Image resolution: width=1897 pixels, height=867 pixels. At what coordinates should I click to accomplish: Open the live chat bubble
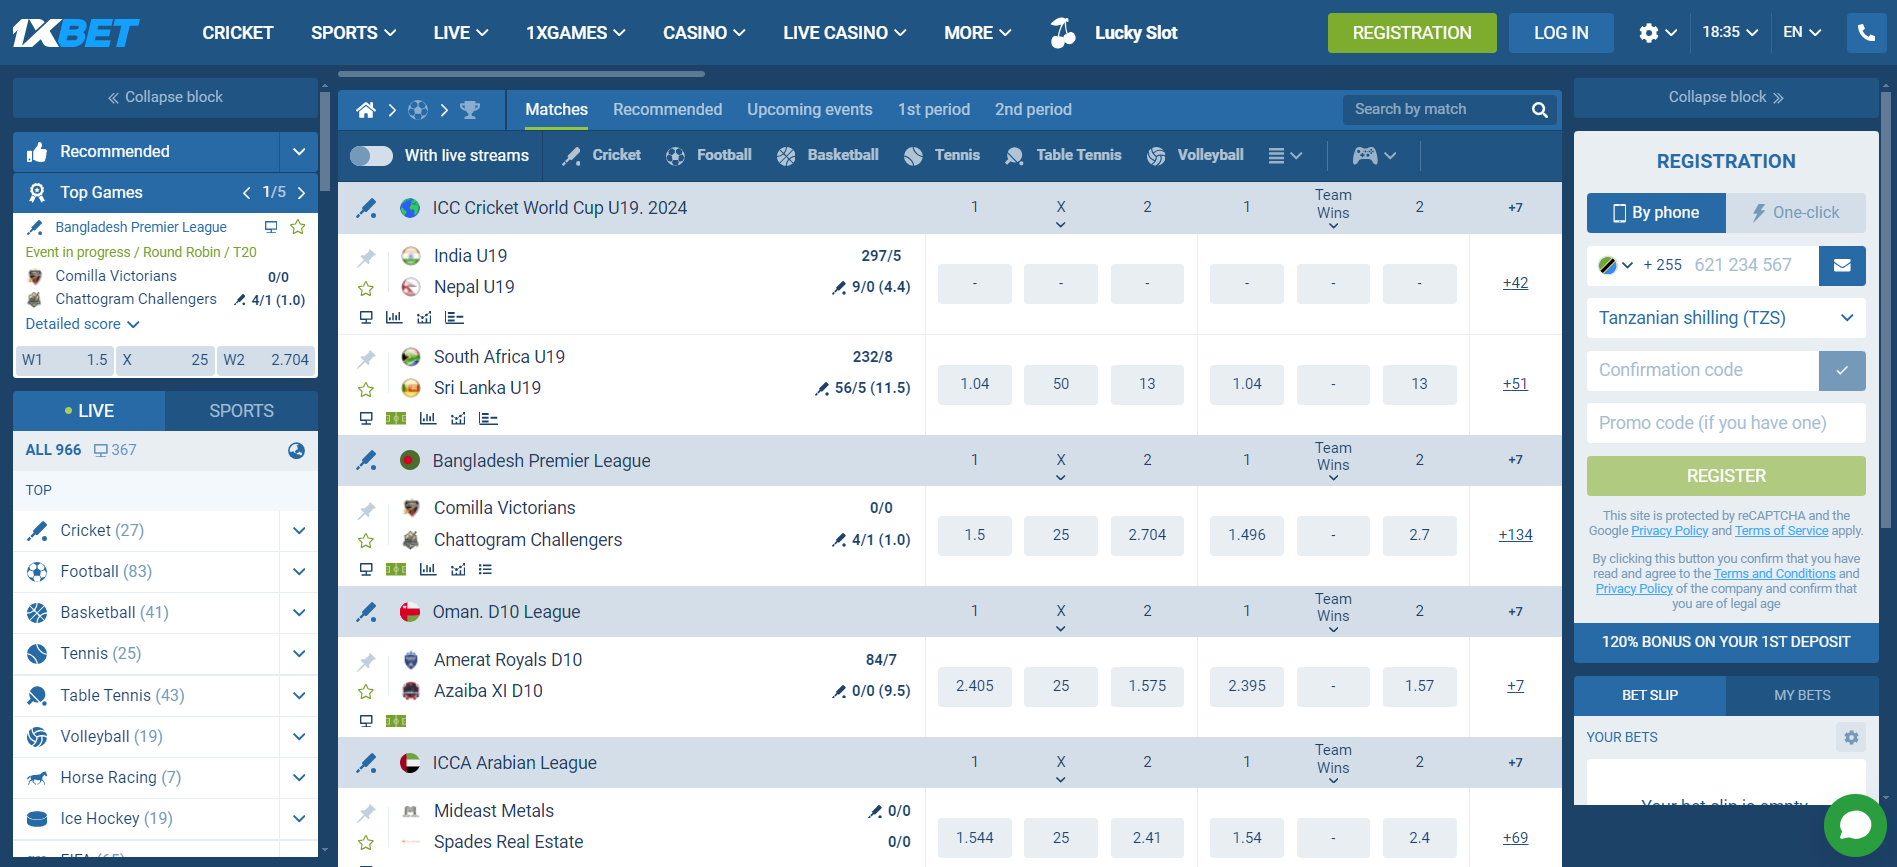1854,825
